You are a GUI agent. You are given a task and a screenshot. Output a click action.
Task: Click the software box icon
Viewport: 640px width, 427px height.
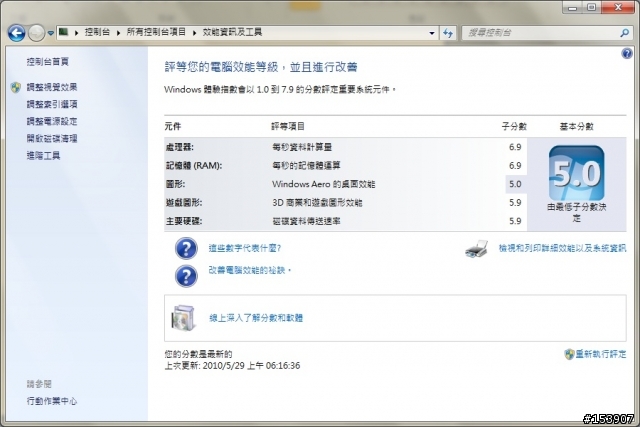pyautogui.click(x=183, y=318)
